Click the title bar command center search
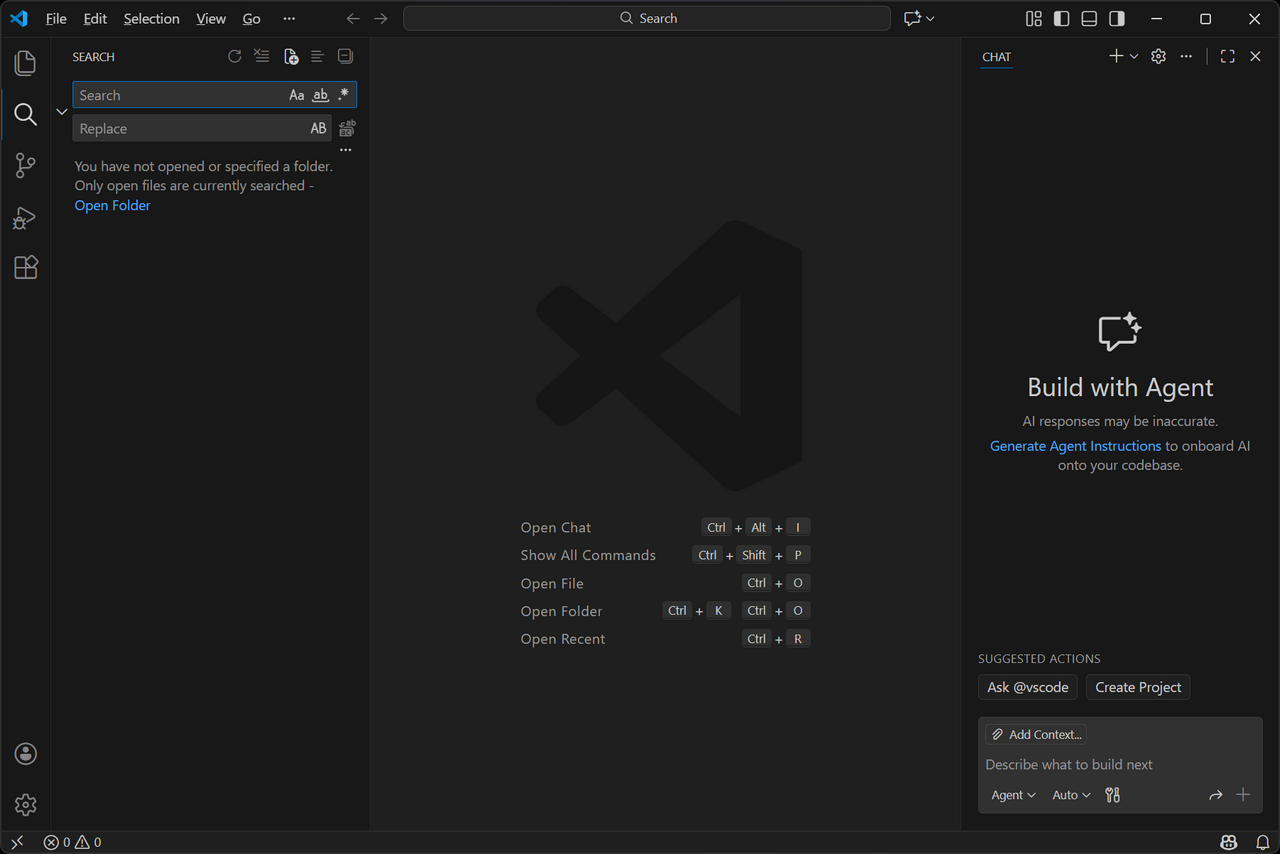 647,18
